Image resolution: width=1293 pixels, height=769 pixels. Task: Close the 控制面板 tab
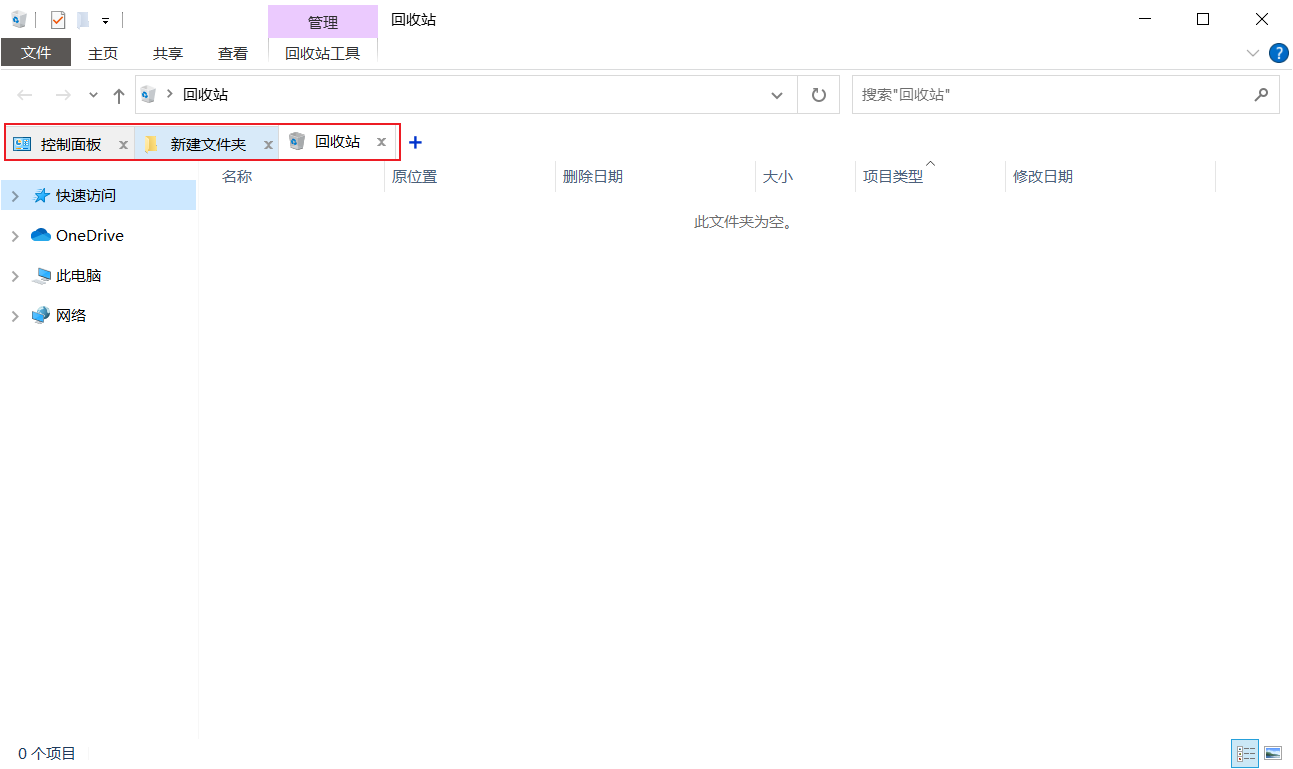click(123, 145)
